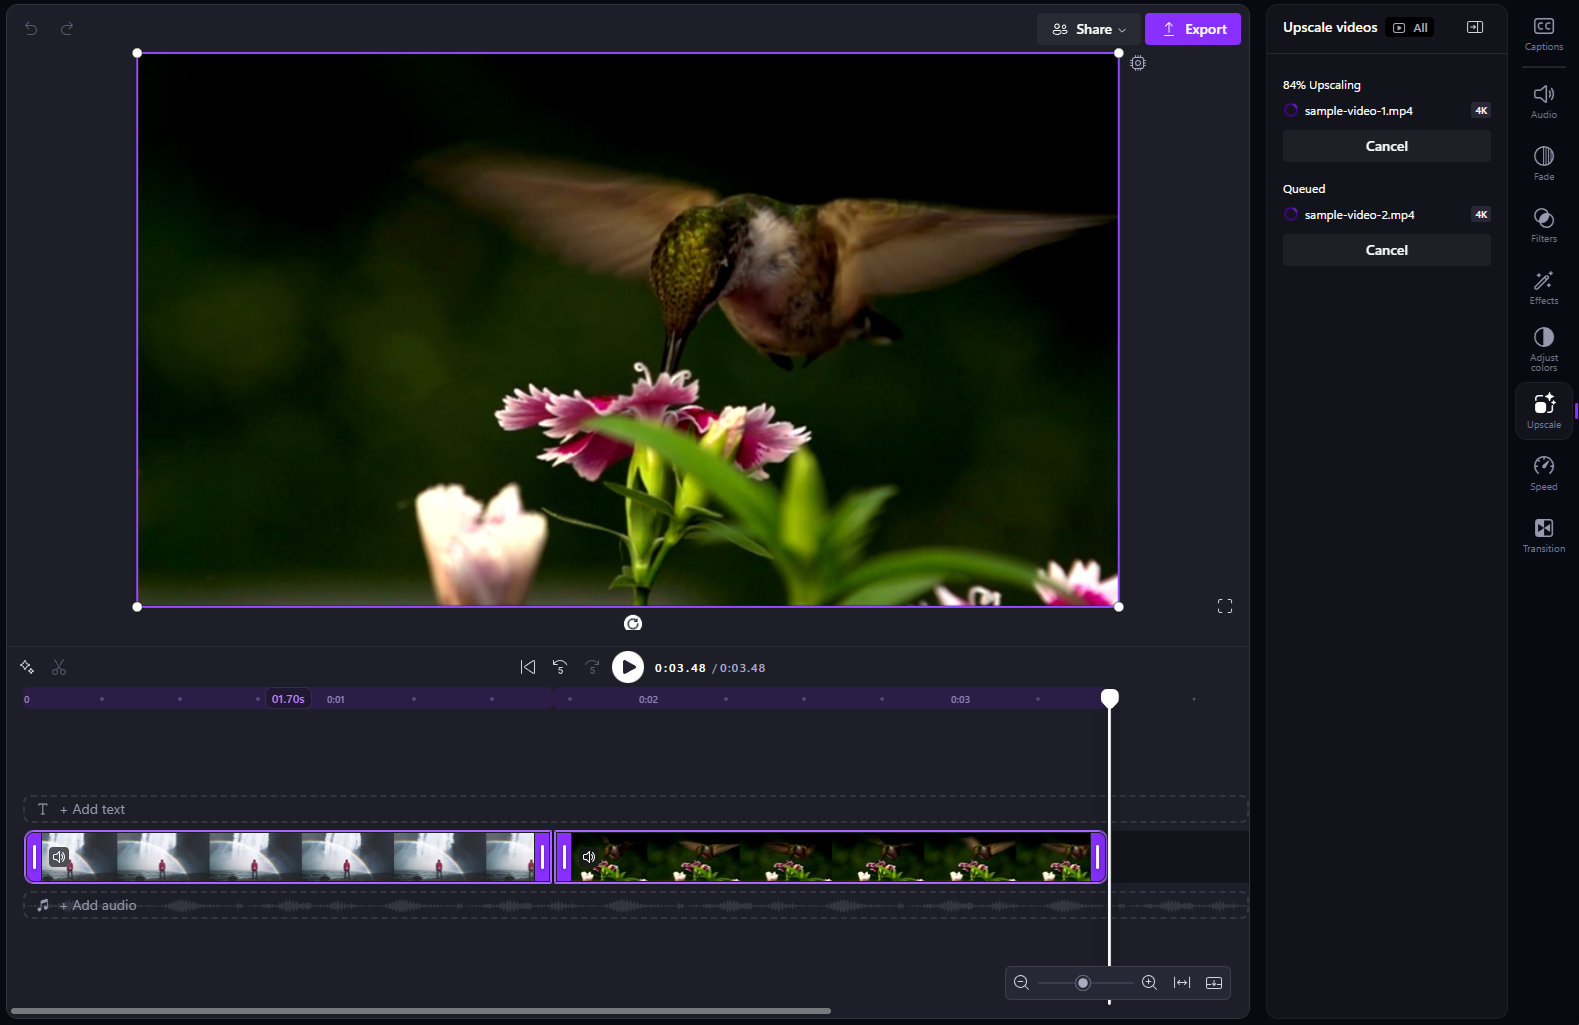Open the Speed panel

[1544, 474]
